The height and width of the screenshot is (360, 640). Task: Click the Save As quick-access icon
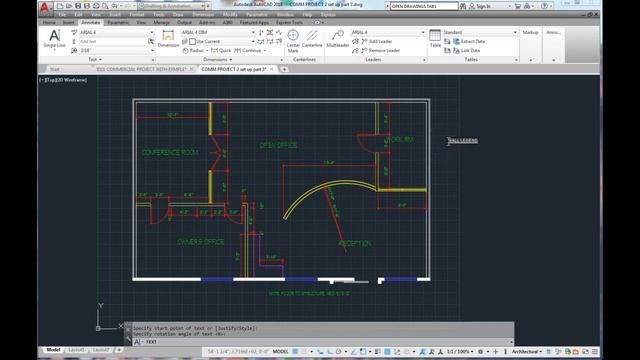pos(87,6)
